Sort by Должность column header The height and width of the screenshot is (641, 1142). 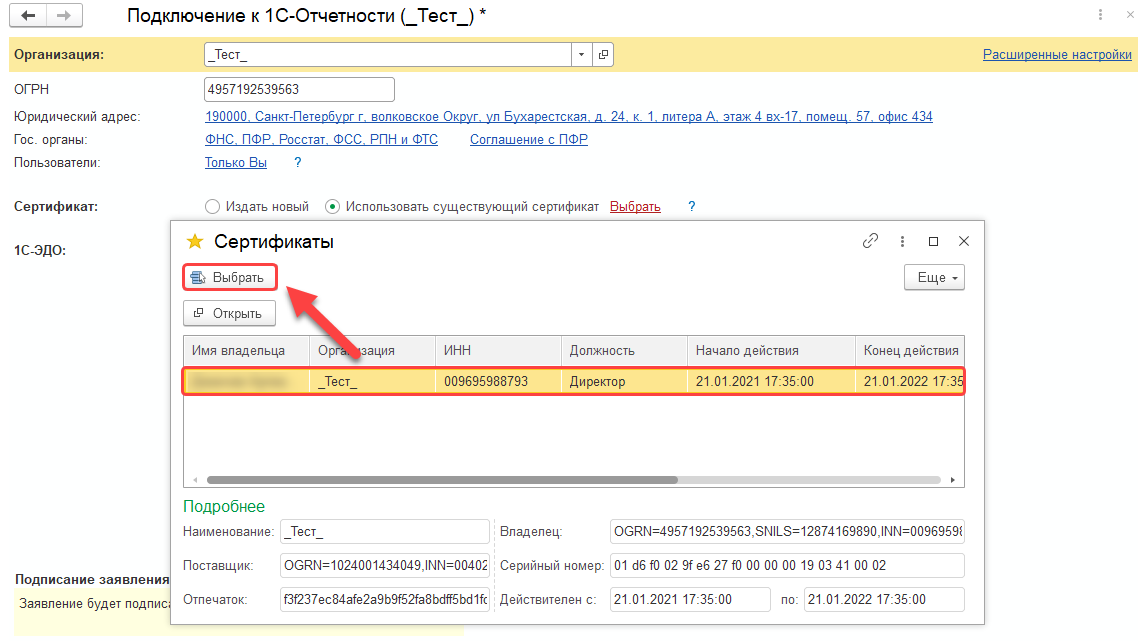(624, 351)
